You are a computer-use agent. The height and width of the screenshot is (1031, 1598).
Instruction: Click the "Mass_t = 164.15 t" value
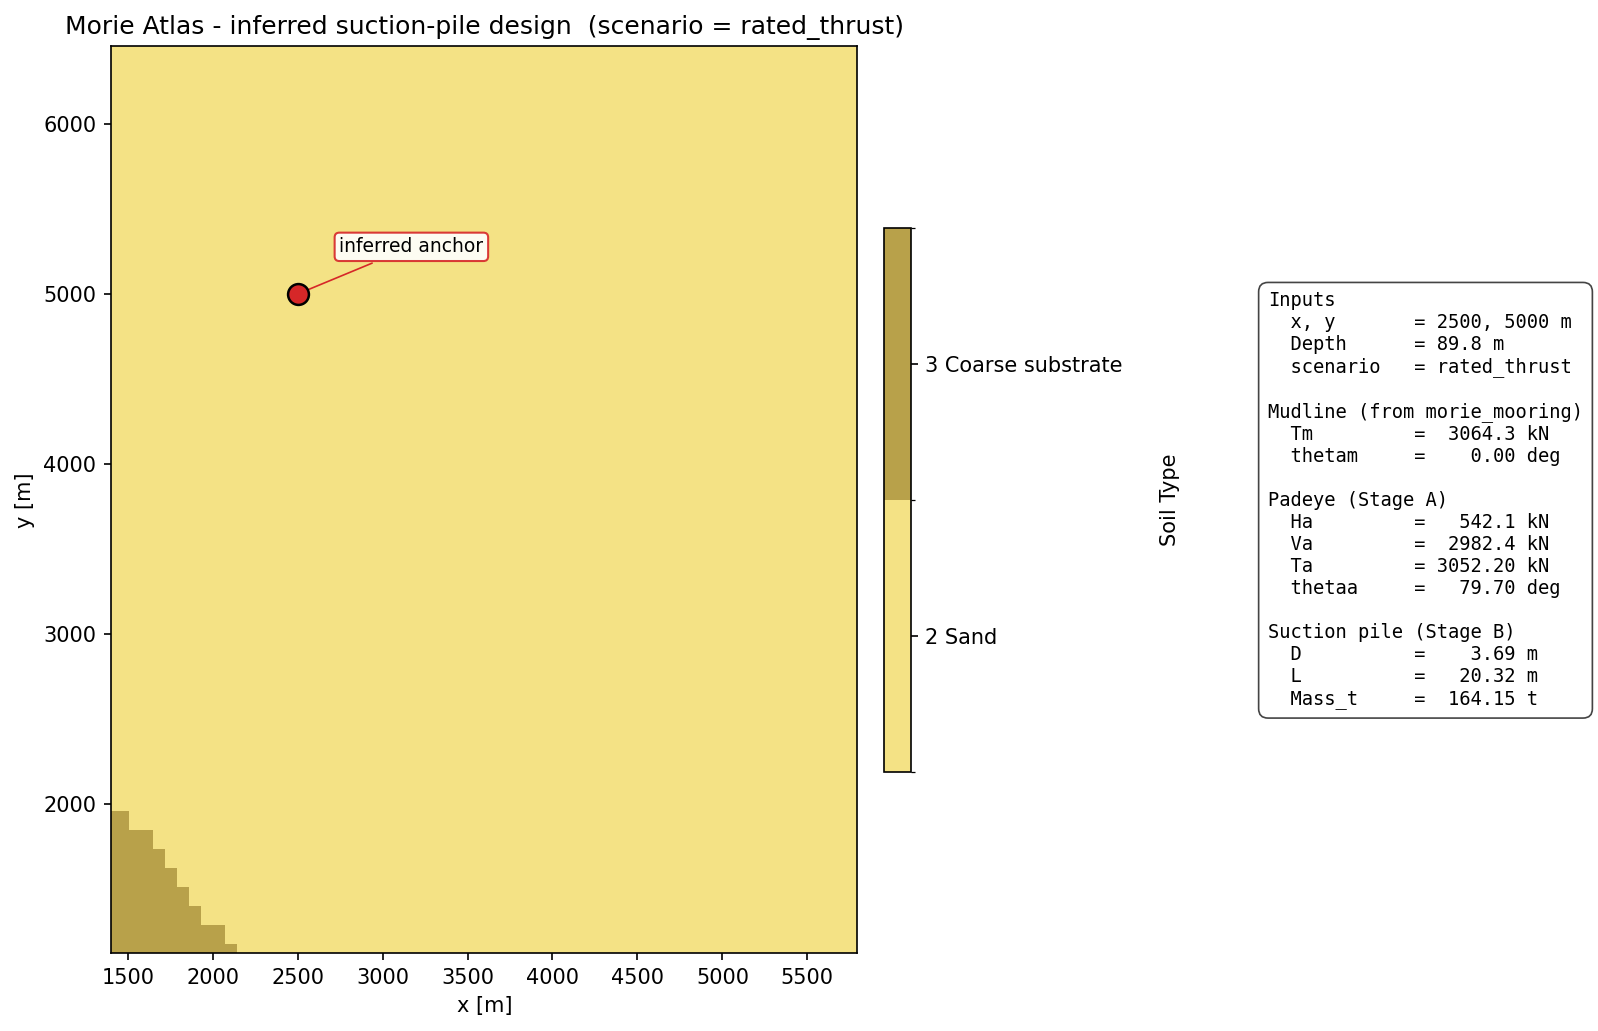pyautogui.click(x=1413, y=698)
